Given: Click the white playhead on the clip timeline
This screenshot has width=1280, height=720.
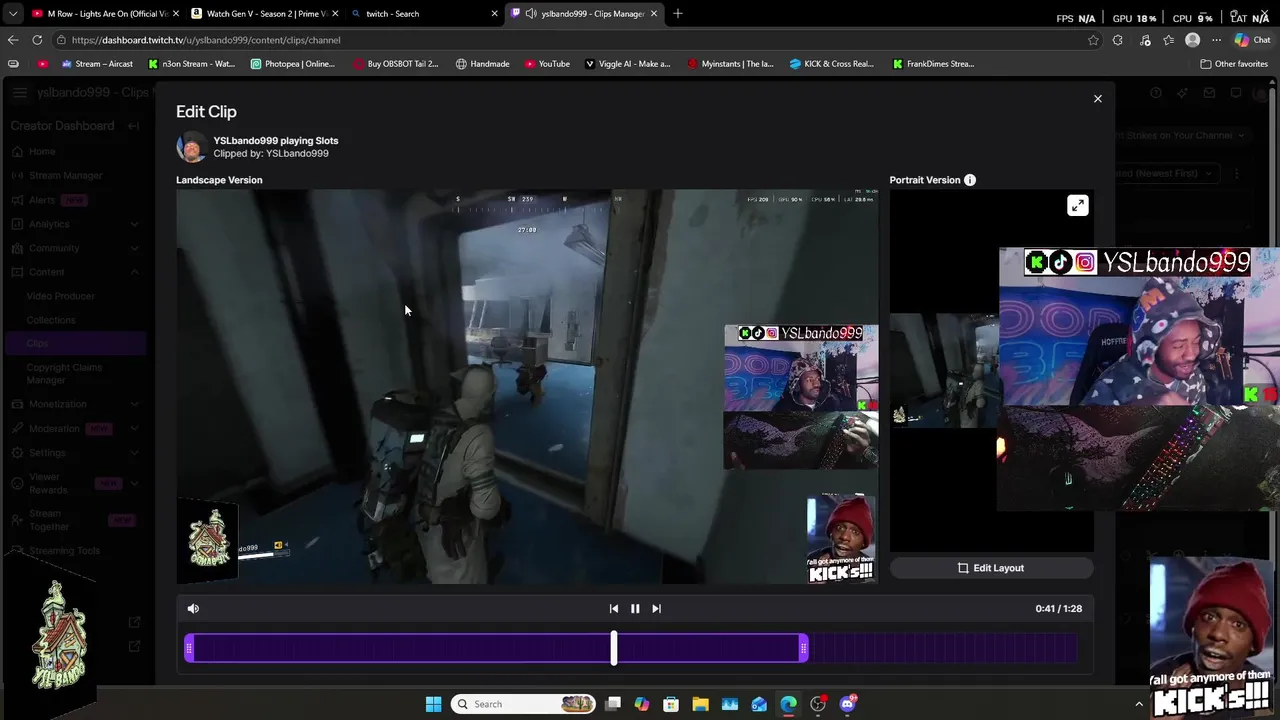Looking at the screenshot, I should coord(614,648).
